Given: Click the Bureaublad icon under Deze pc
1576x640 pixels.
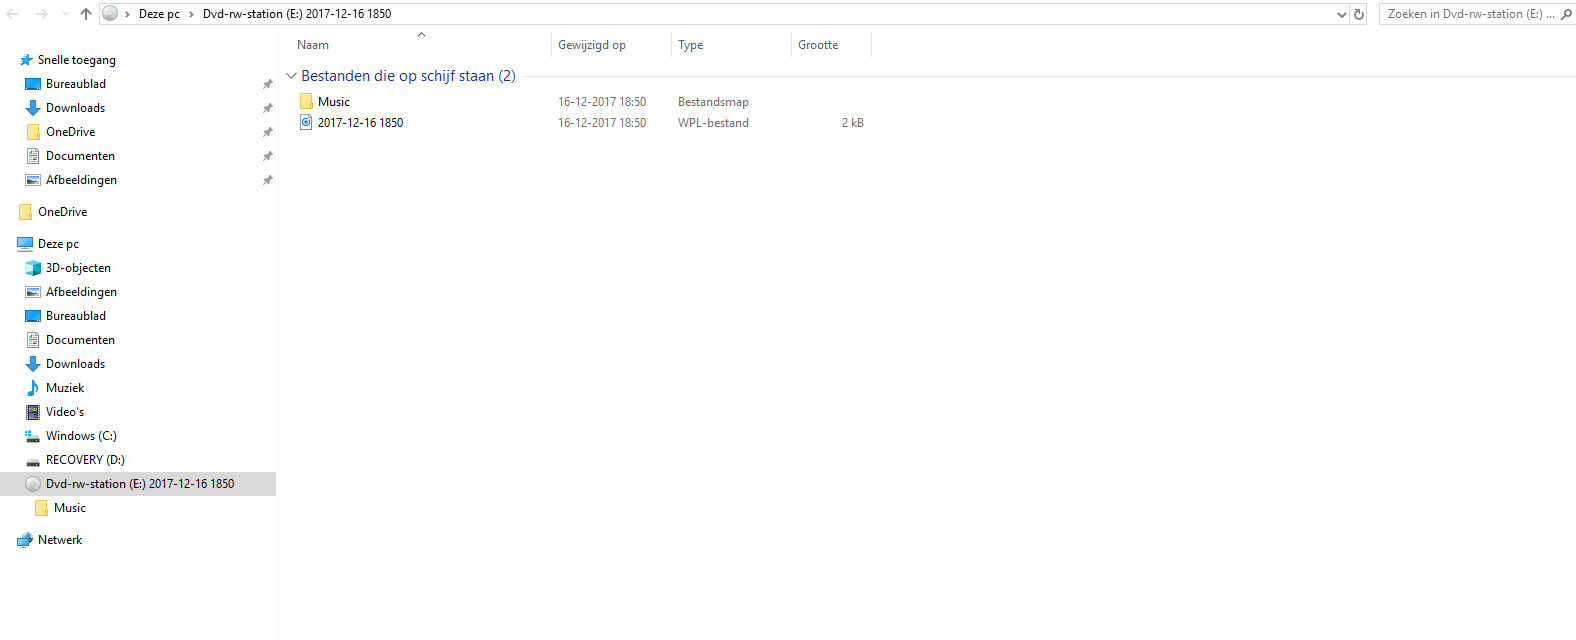Looking at the screenshot, I should click(x=33, y=316).
